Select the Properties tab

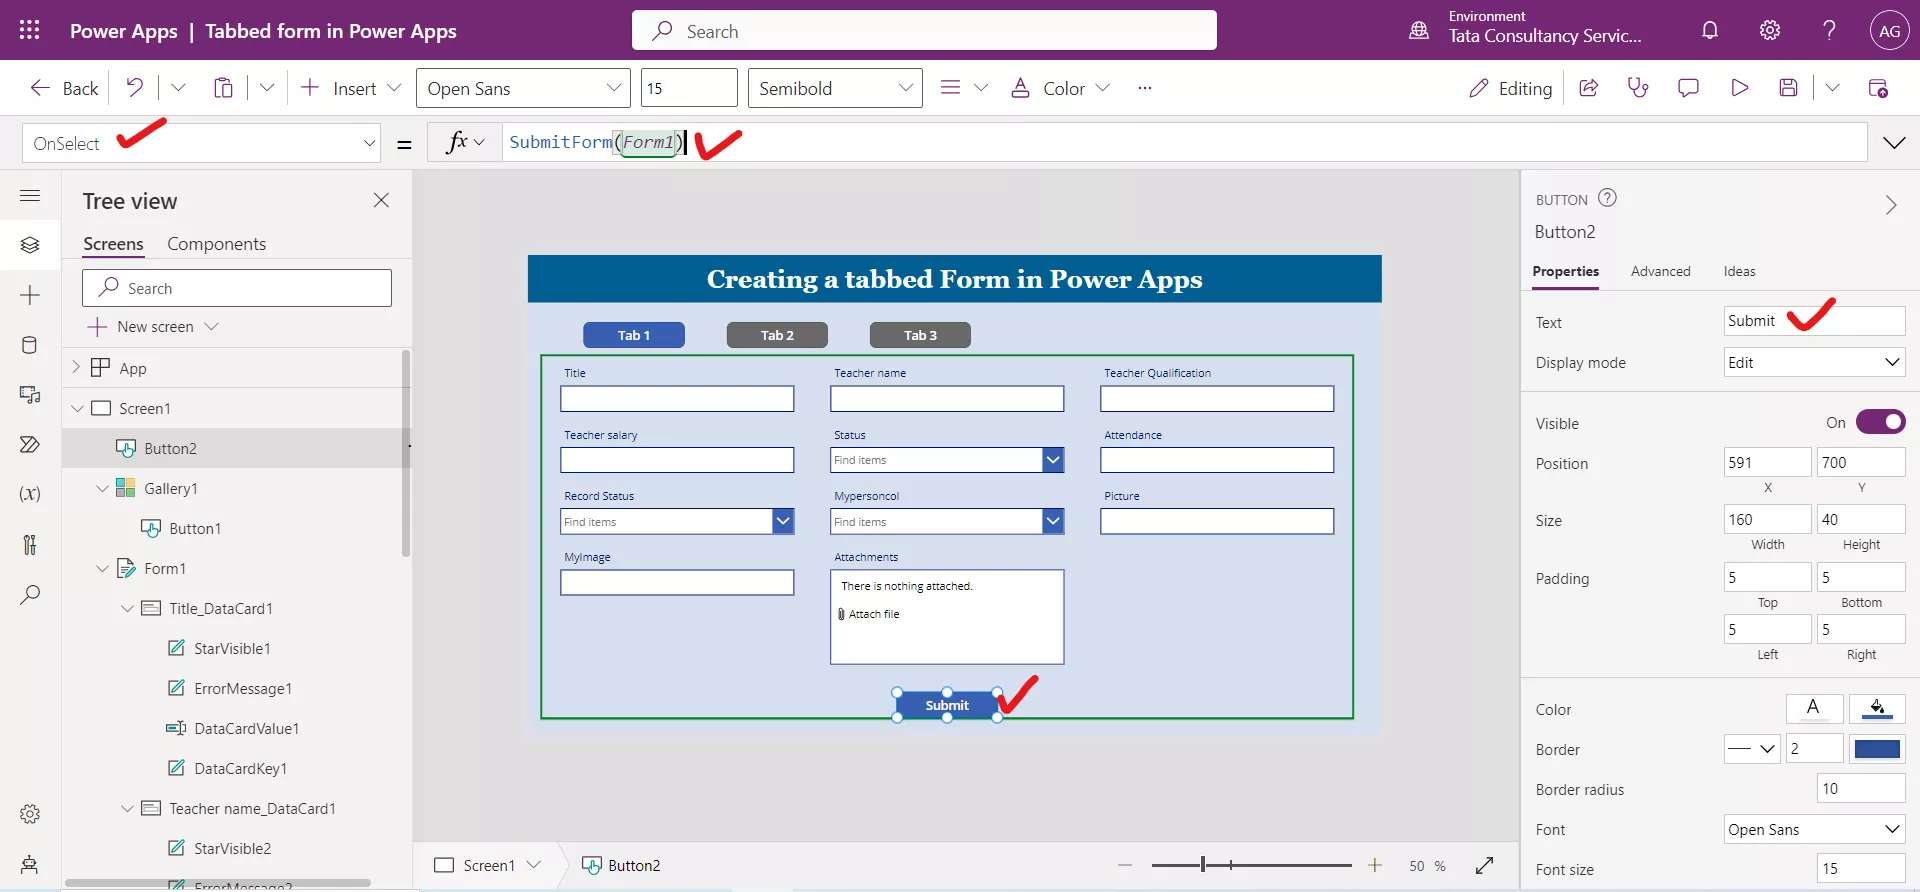1565,271
